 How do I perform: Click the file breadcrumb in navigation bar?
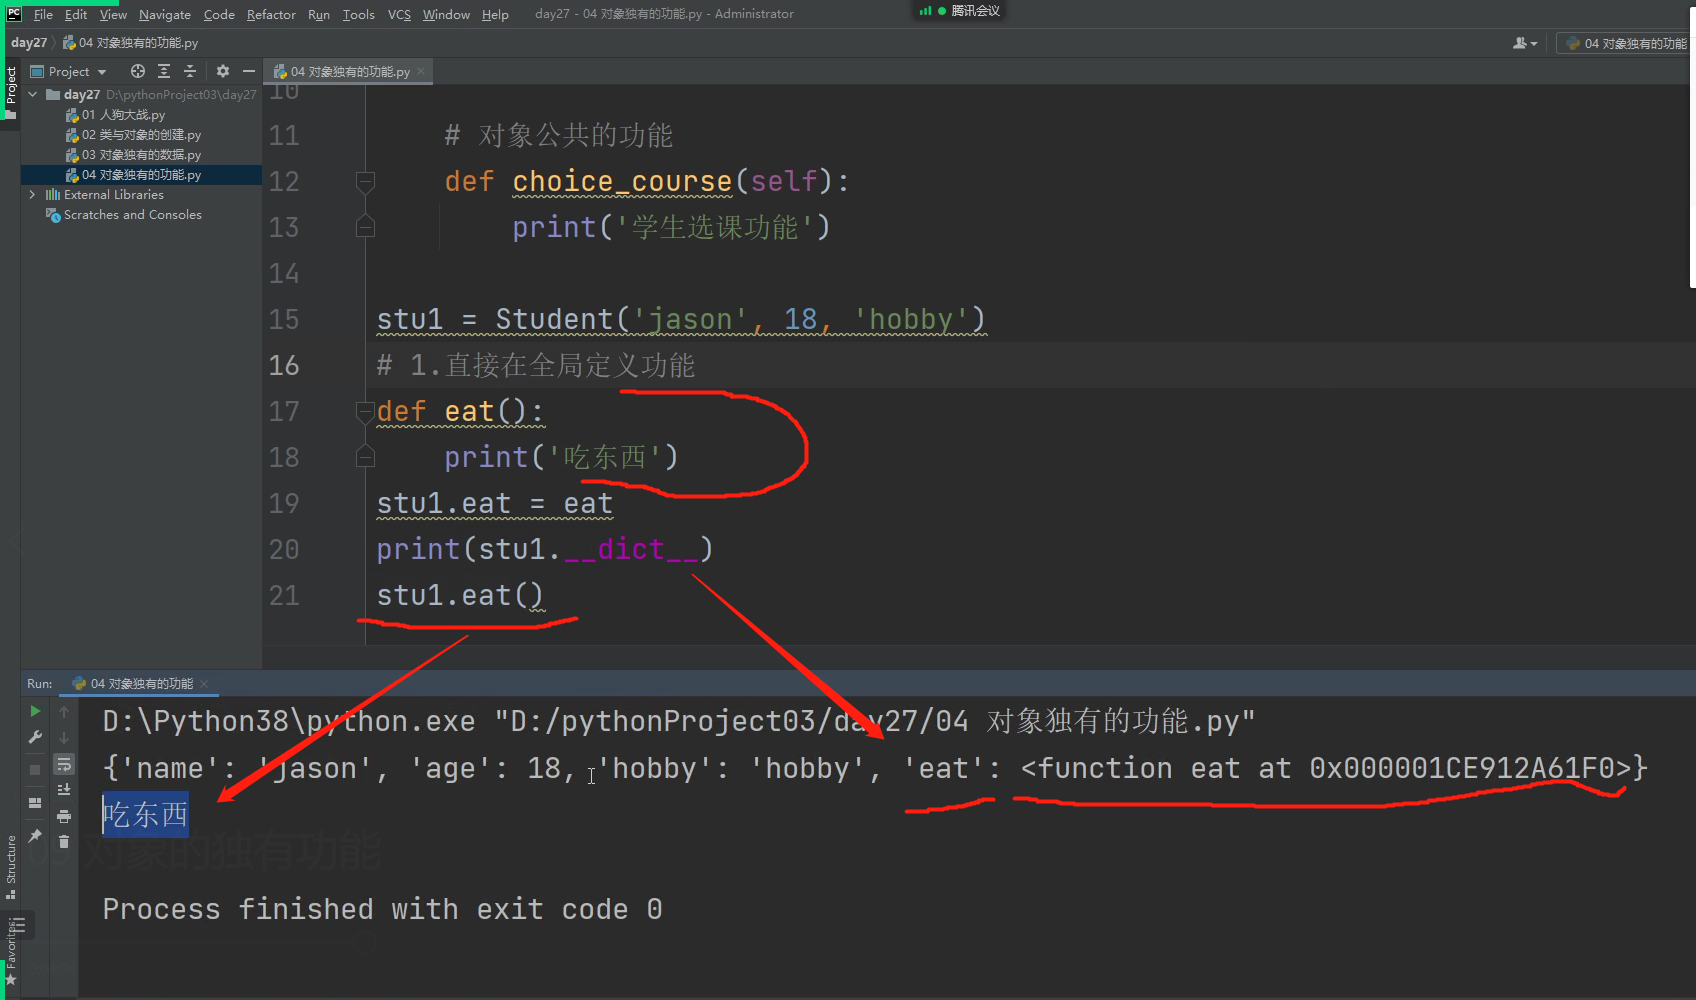131,43
